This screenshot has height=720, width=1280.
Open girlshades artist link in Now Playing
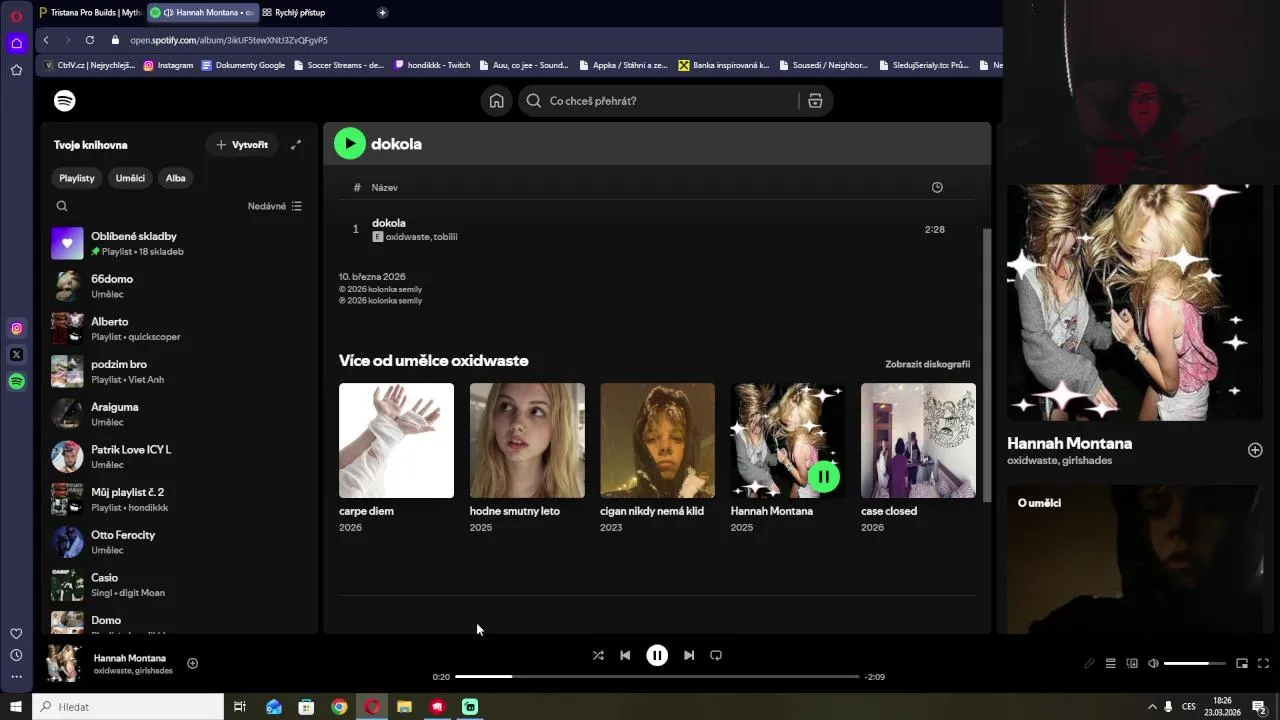(1089, 461)
